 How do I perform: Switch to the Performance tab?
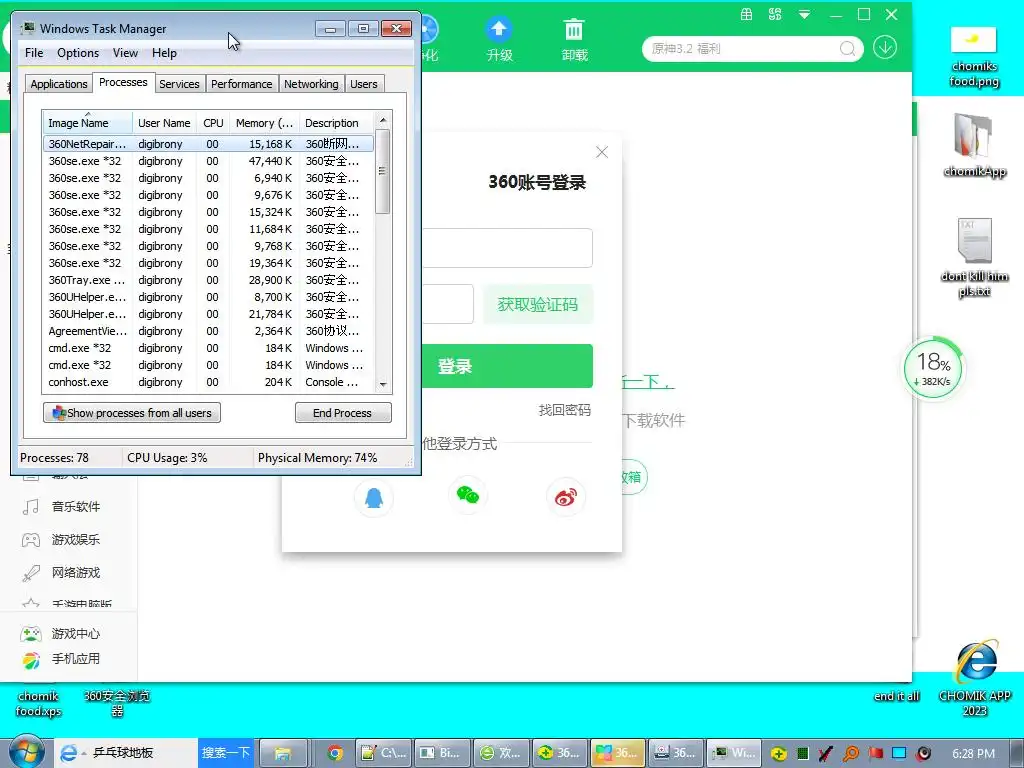click(241, 84)
